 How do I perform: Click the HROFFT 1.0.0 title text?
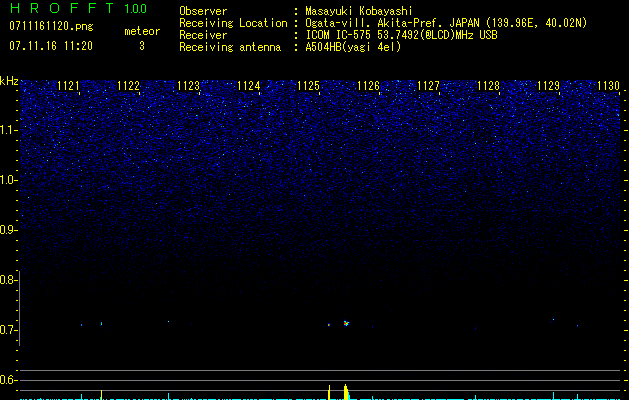[78, 8]
